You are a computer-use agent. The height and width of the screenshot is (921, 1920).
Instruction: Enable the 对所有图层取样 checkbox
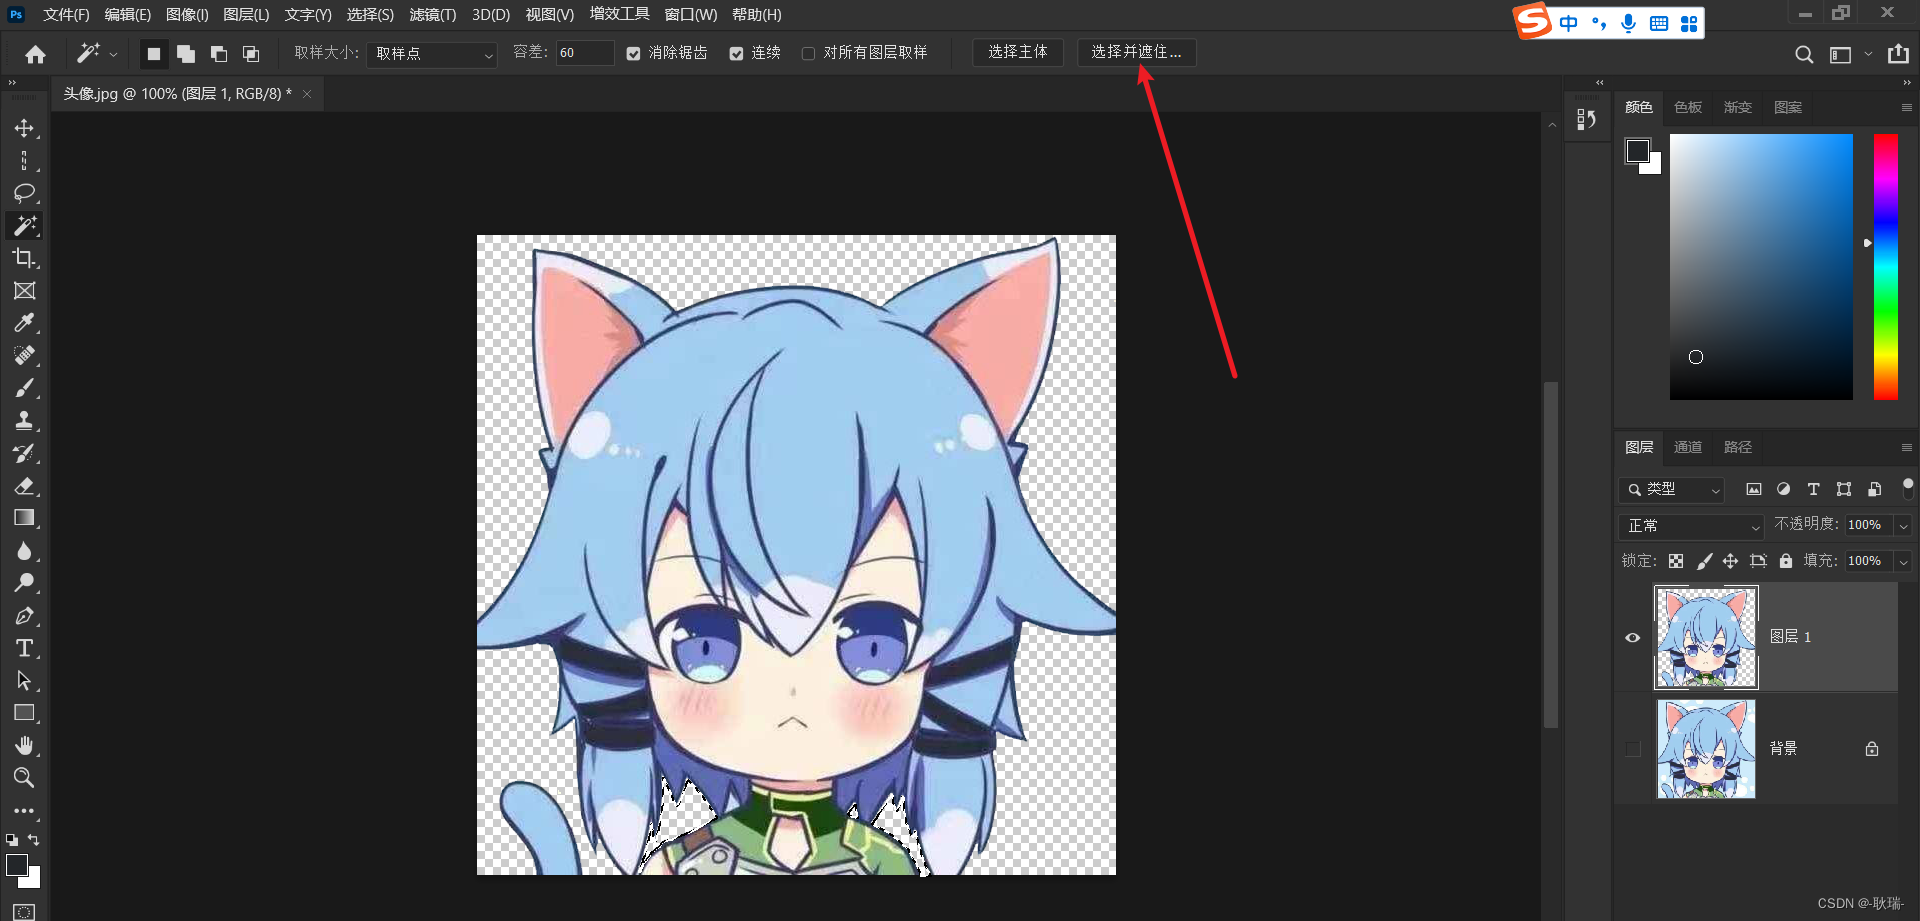tap(808, 54)
